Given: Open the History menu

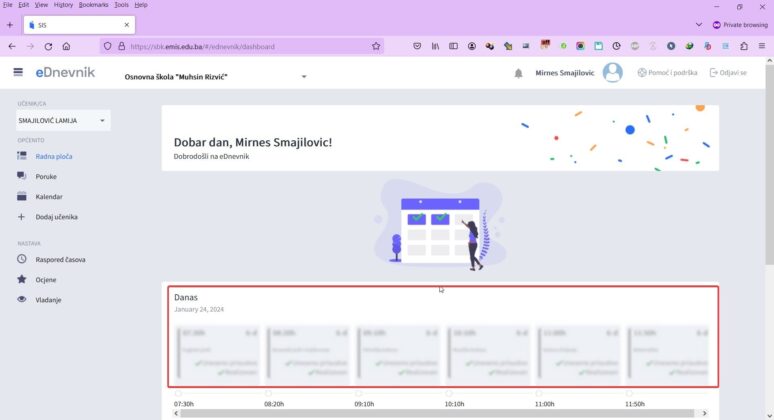Looking at the screenshot, I should coord(62,5).
